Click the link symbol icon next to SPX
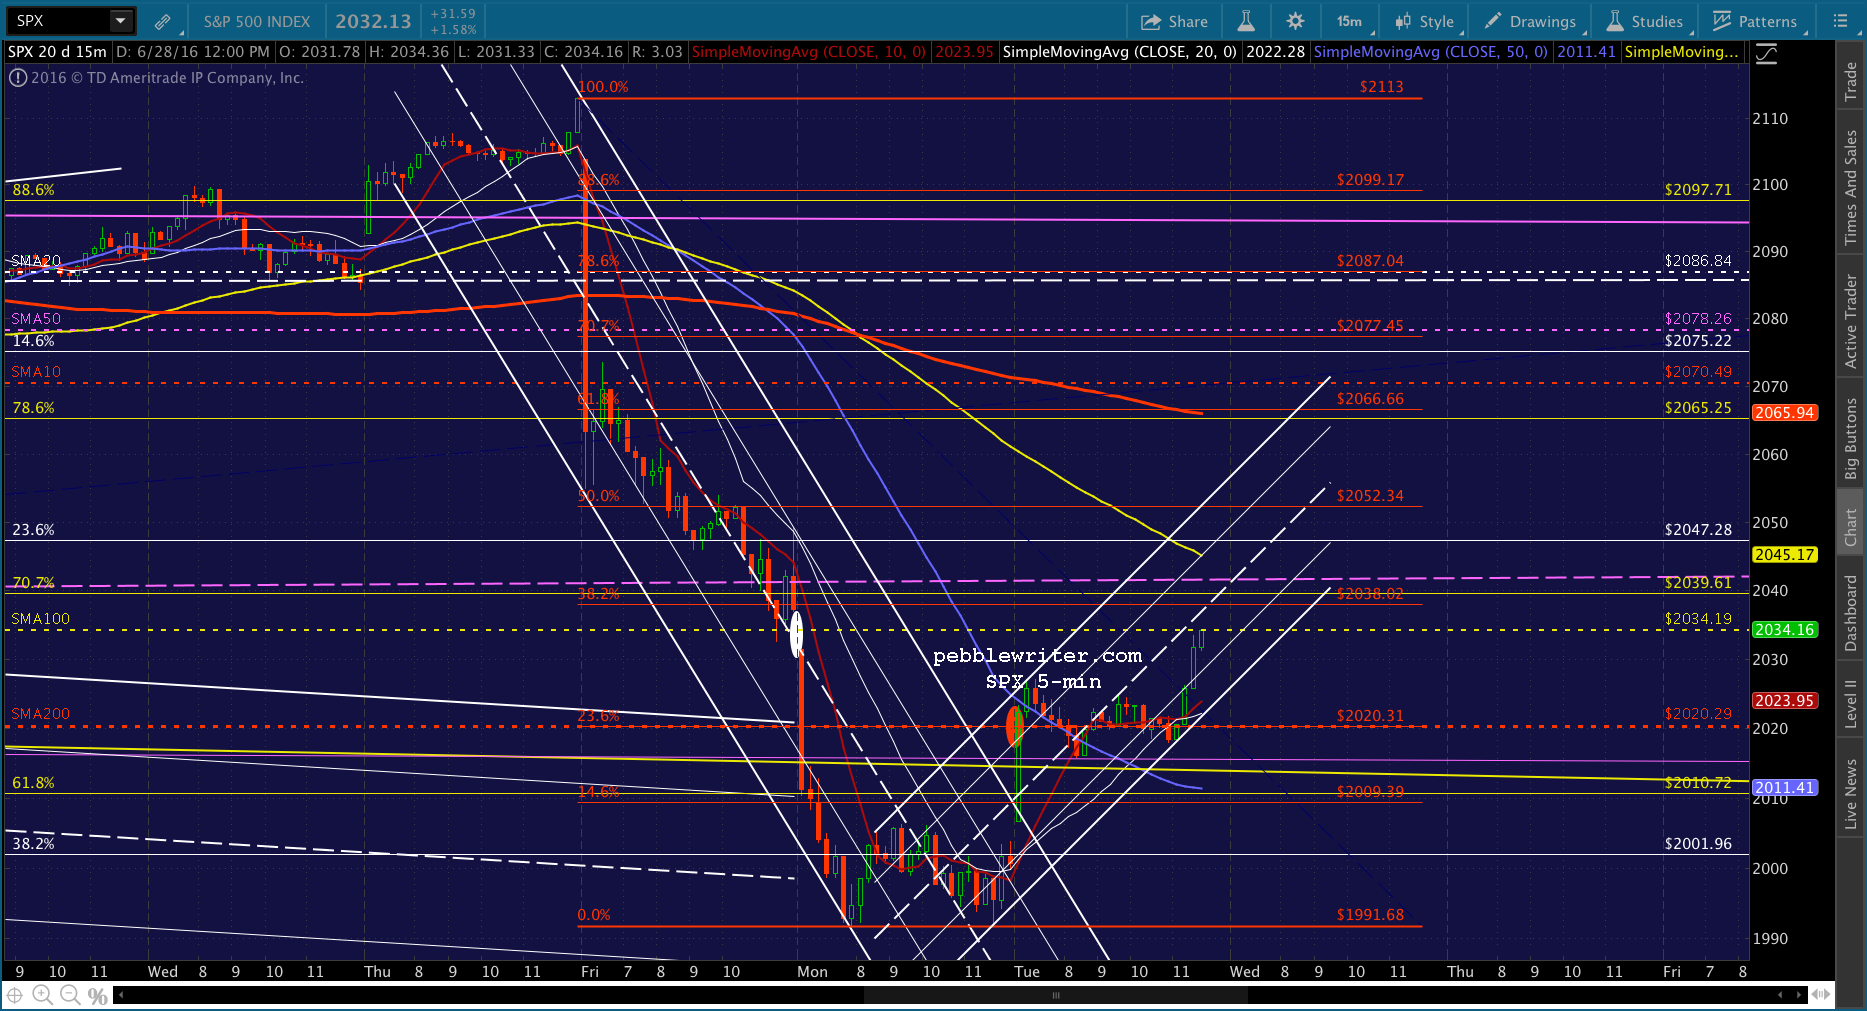1867x1011 pixels. coord(162,21)
